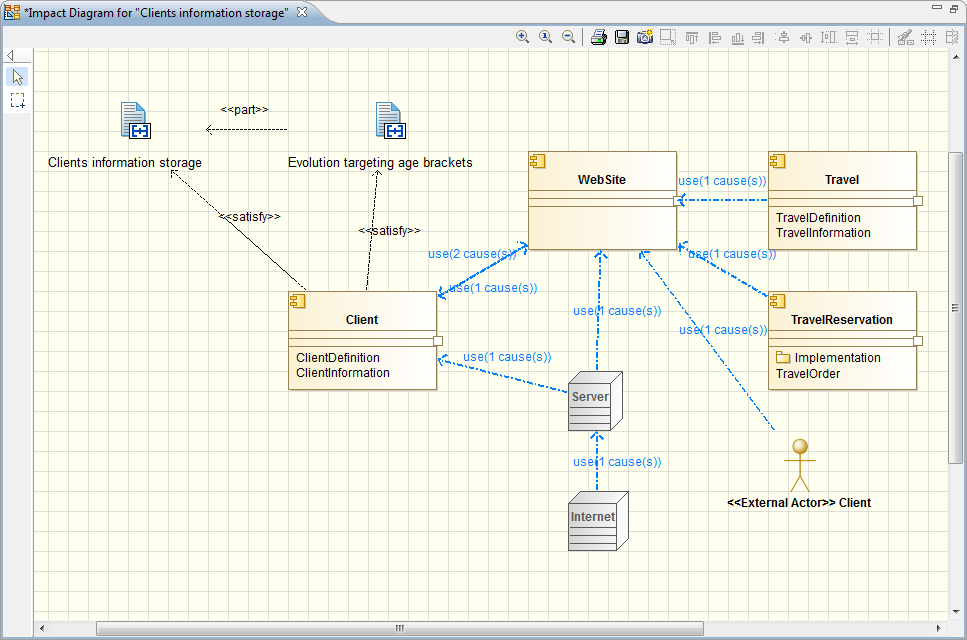This screenshot has width=967, height=640.
Task: Click the port square on the Client component
Action: point(438,341)
